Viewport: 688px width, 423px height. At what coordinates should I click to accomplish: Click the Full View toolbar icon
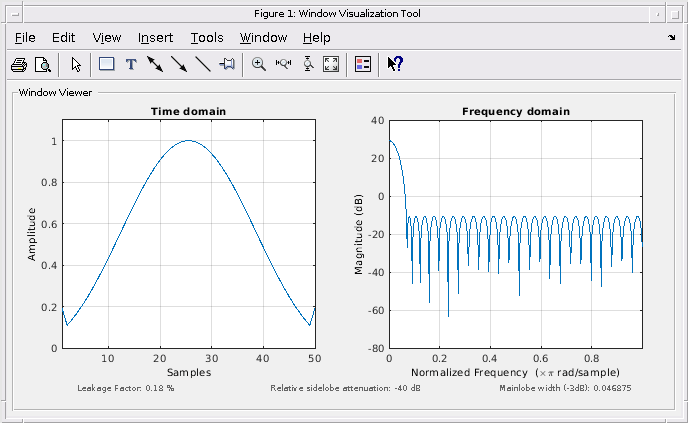[x=331, y=65]
